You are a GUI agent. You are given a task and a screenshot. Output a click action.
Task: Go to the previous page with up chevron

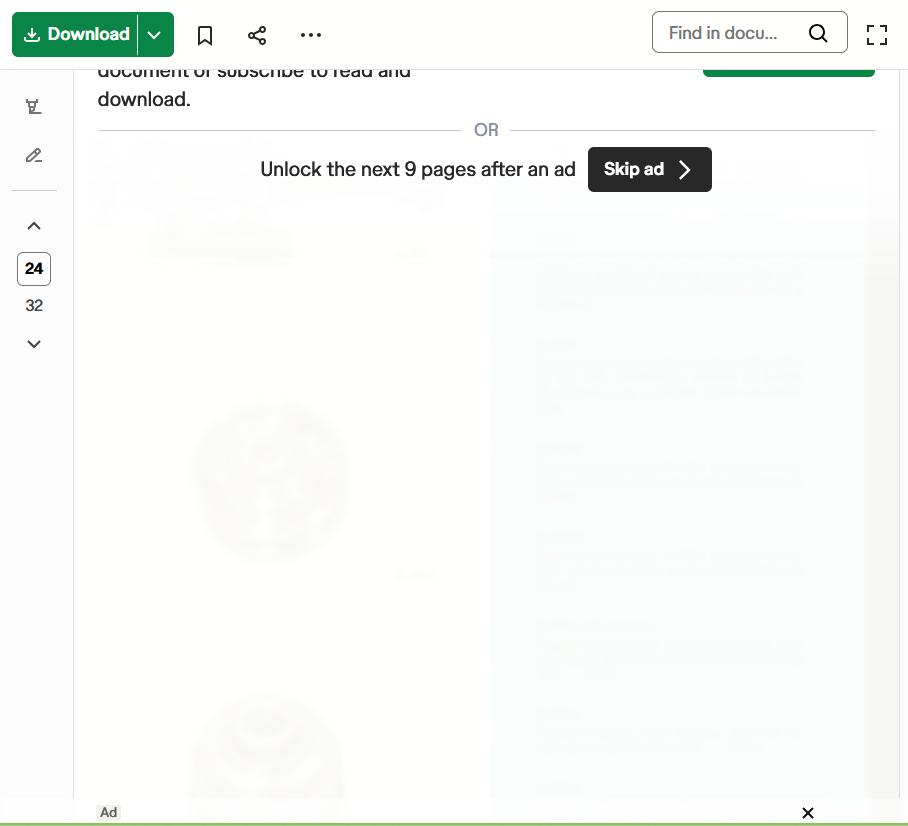pos(34,226)
